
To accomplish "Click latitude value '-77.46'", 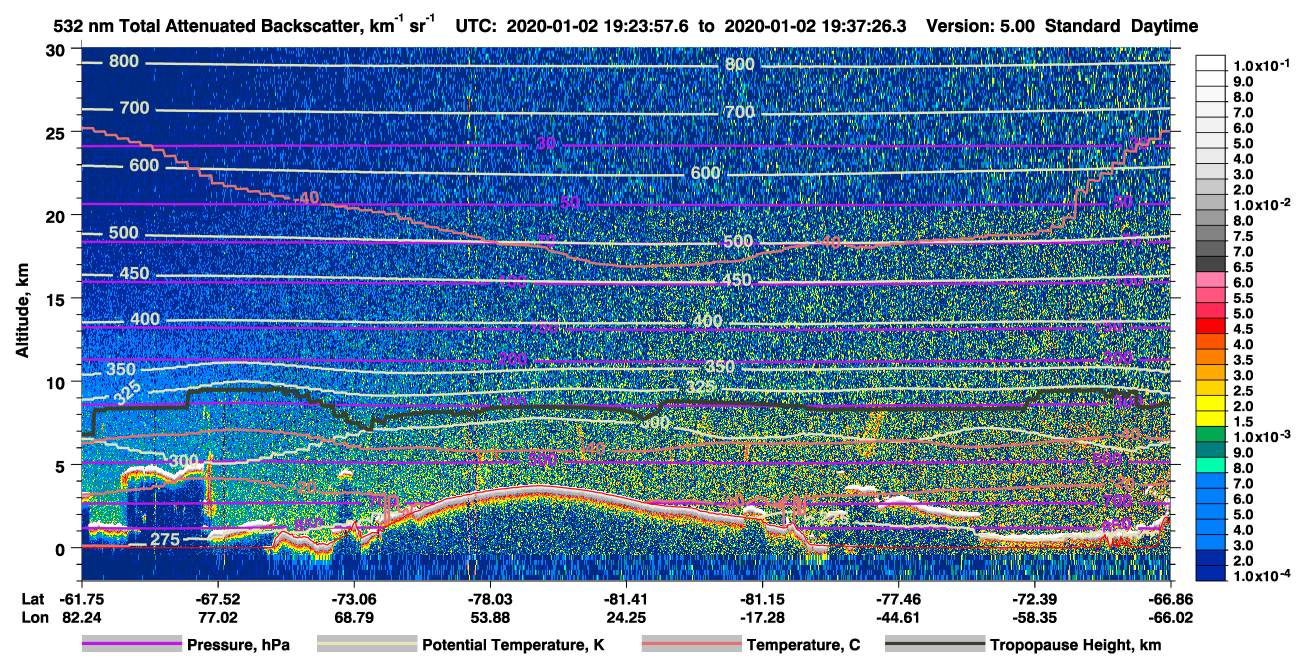I will click(x=899, y=599).
